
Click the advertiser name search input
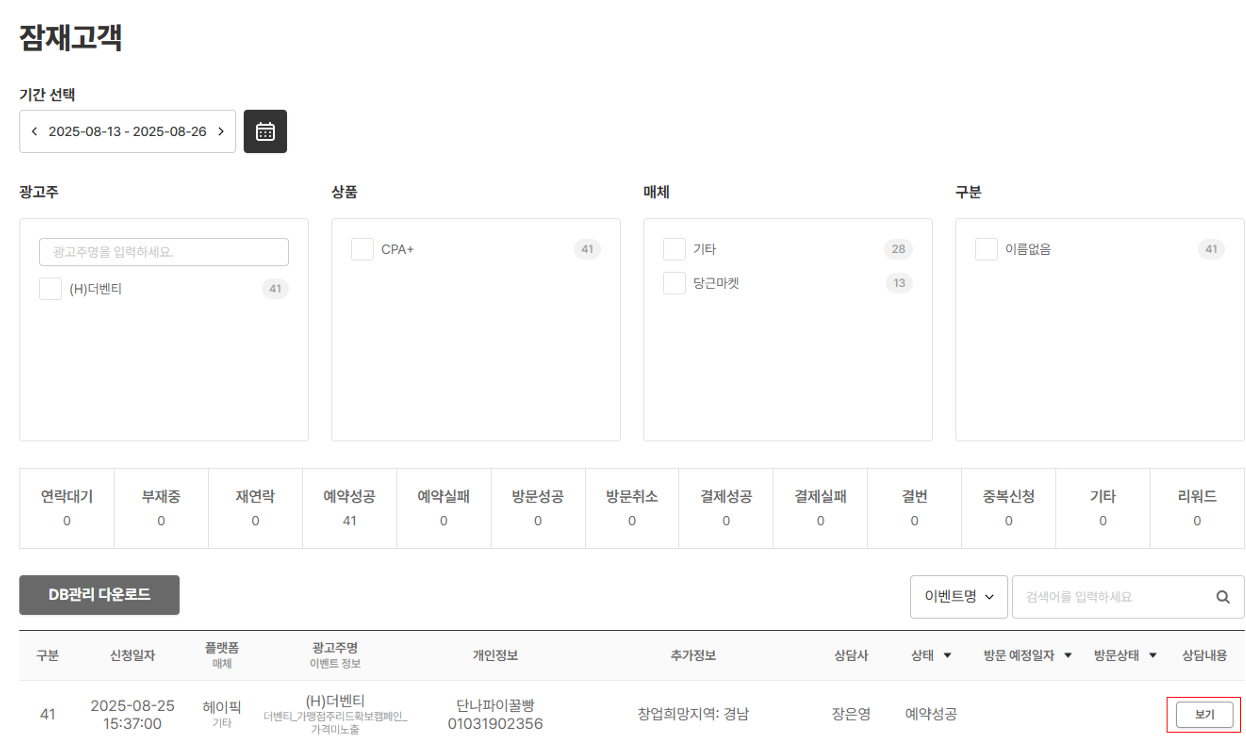[x=163, y=251]
